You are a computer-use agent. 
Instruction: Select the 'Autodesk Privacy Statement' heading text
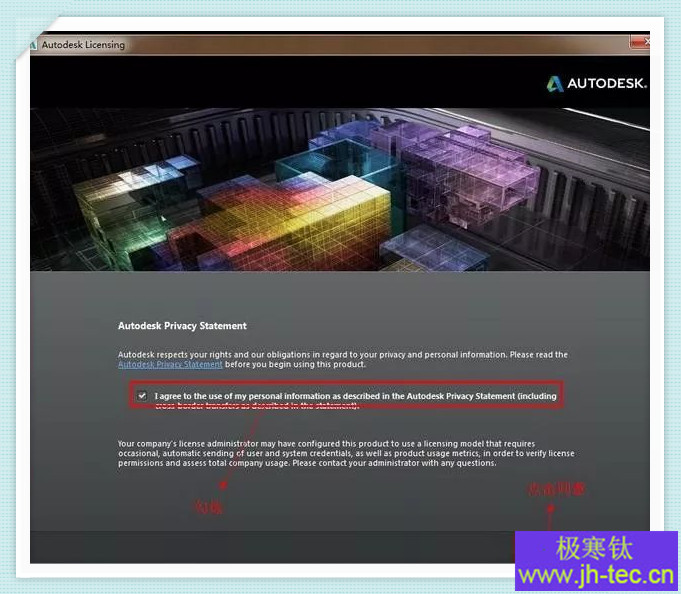182,326
